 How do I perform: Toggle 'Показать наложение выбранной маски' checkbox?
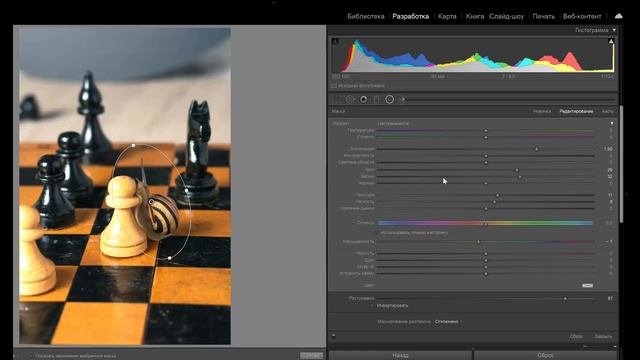(31, 356)
